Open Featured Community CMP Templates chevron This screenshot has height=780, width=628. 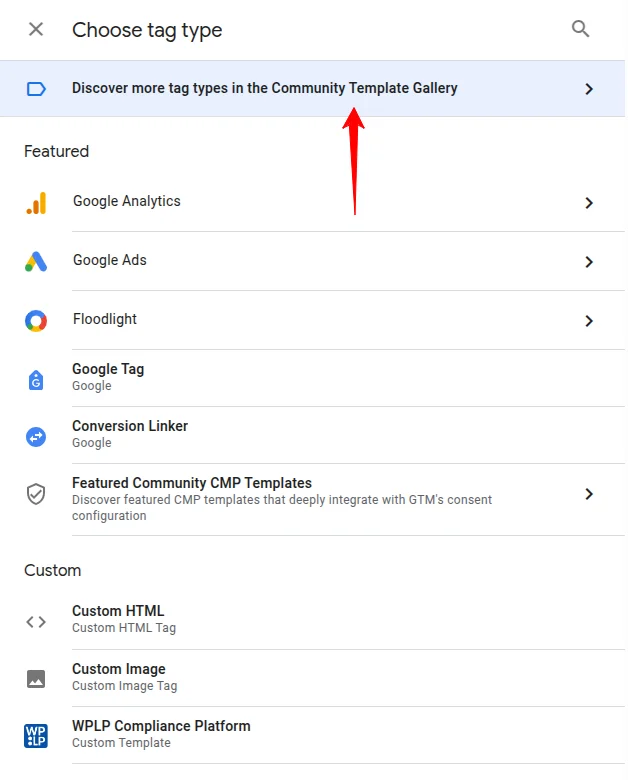589,494
